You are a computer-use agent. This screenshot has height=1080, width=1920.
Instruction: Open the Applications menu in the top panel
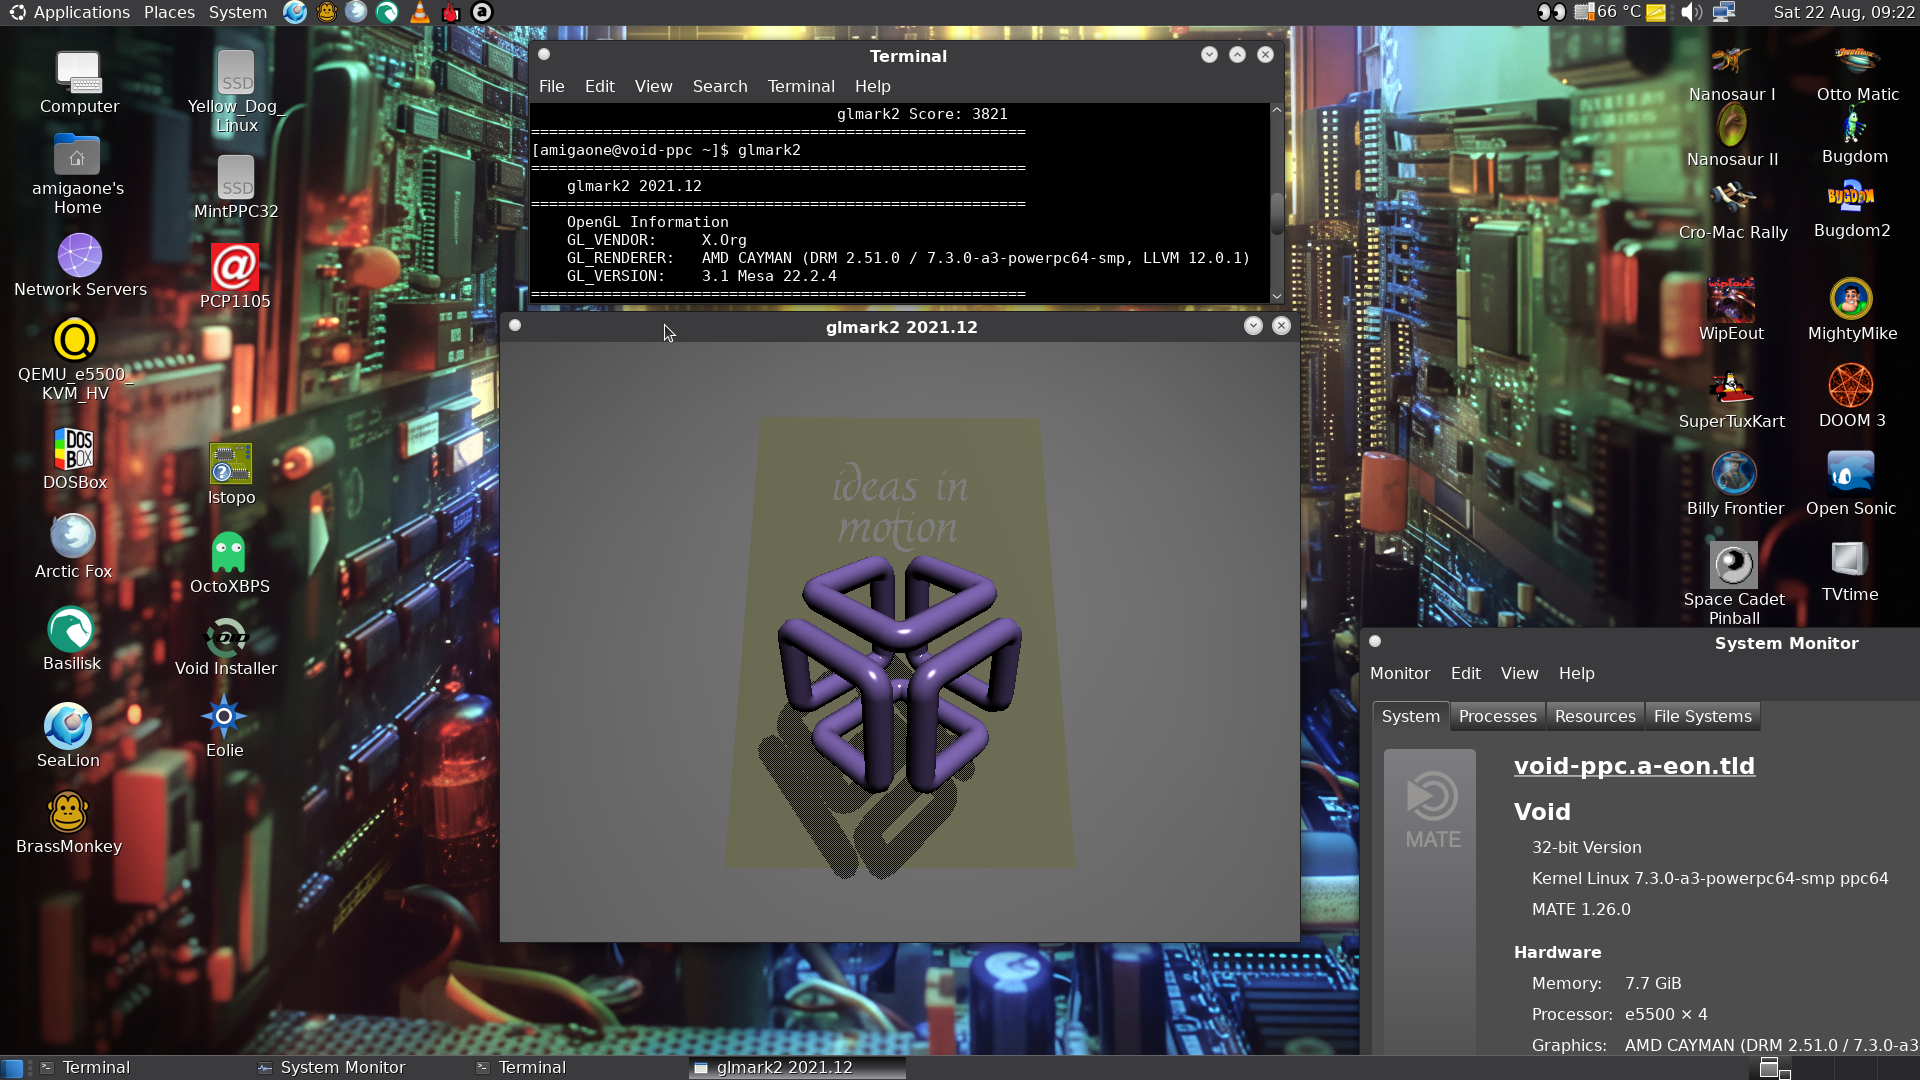(70, 12)
